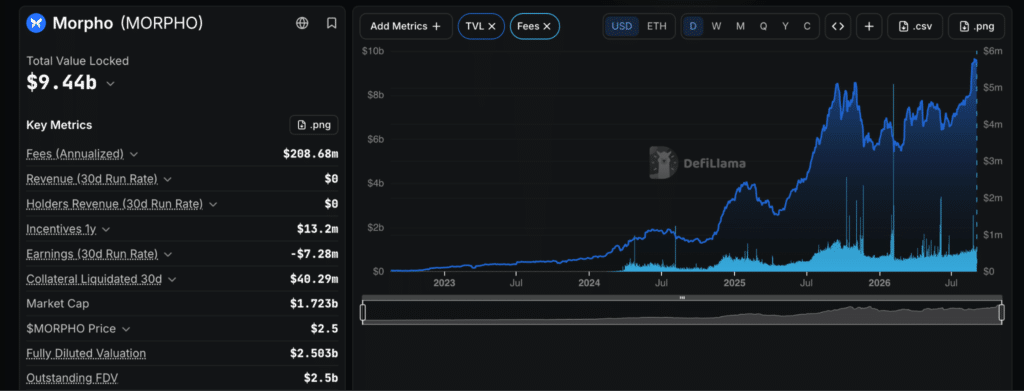
Task: Click the $10b axis label
Action: point(373,51)
